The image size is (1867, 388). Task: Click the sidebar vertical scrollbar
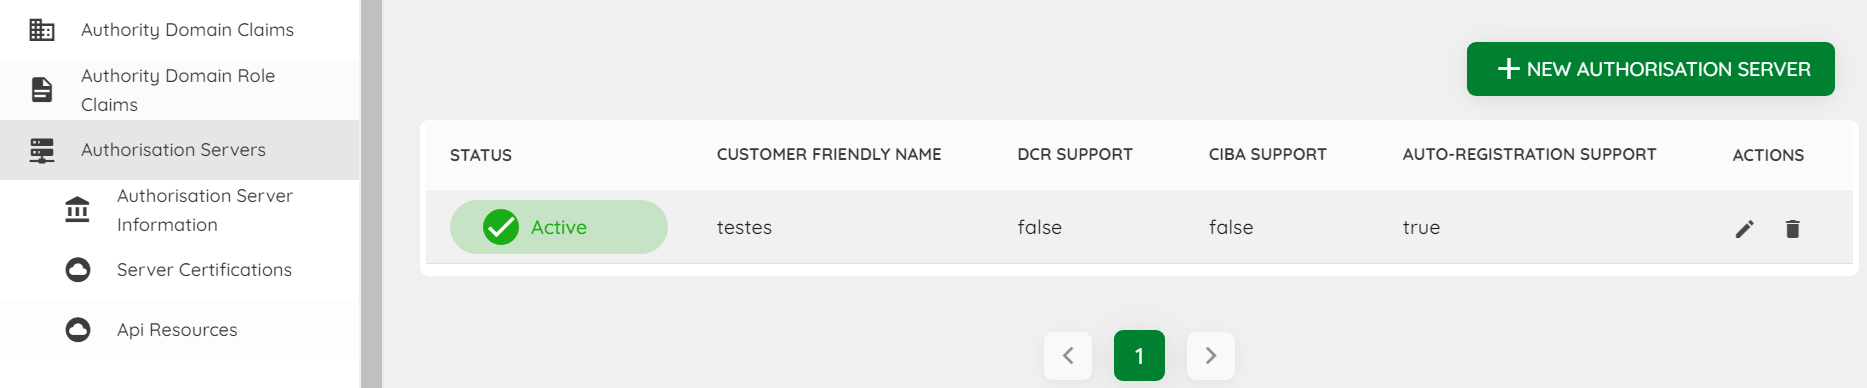(x=371, y=194)
